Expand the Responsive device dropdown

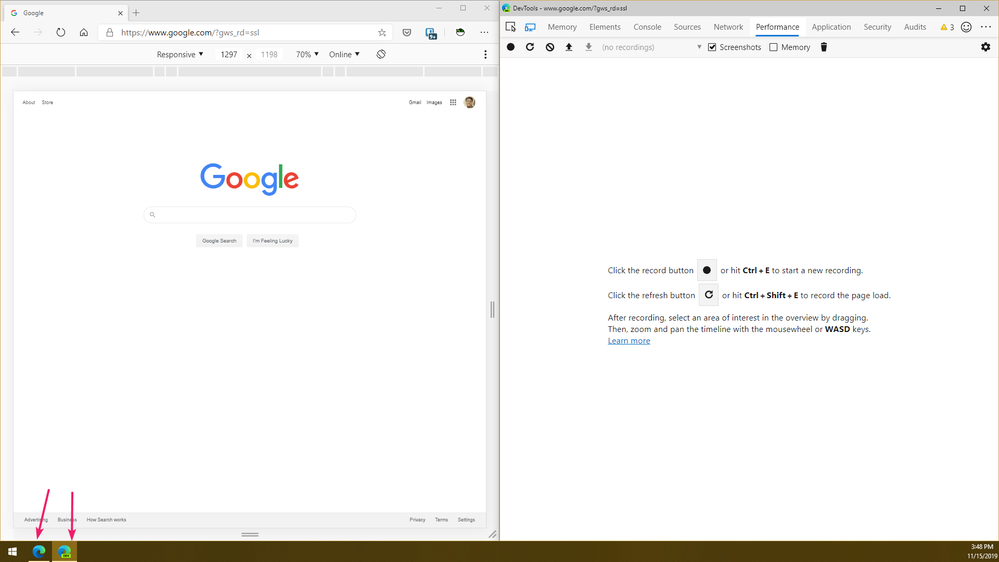180,54
